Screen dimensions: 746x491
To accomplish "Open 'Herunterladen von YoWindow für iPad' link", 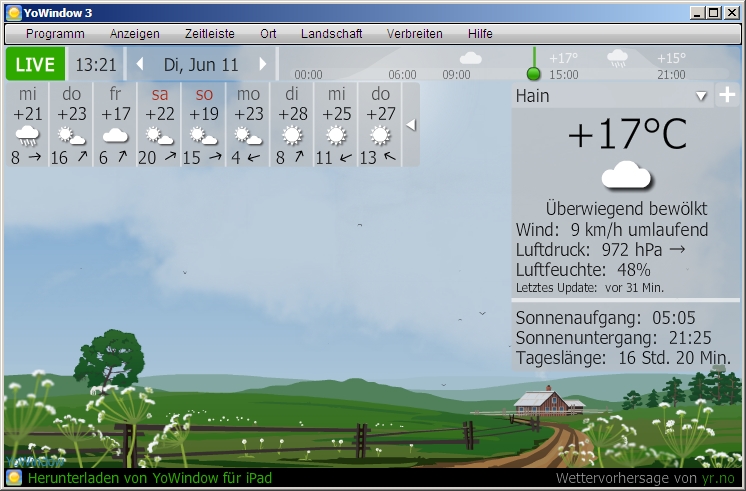I will (x=150, y=478).
